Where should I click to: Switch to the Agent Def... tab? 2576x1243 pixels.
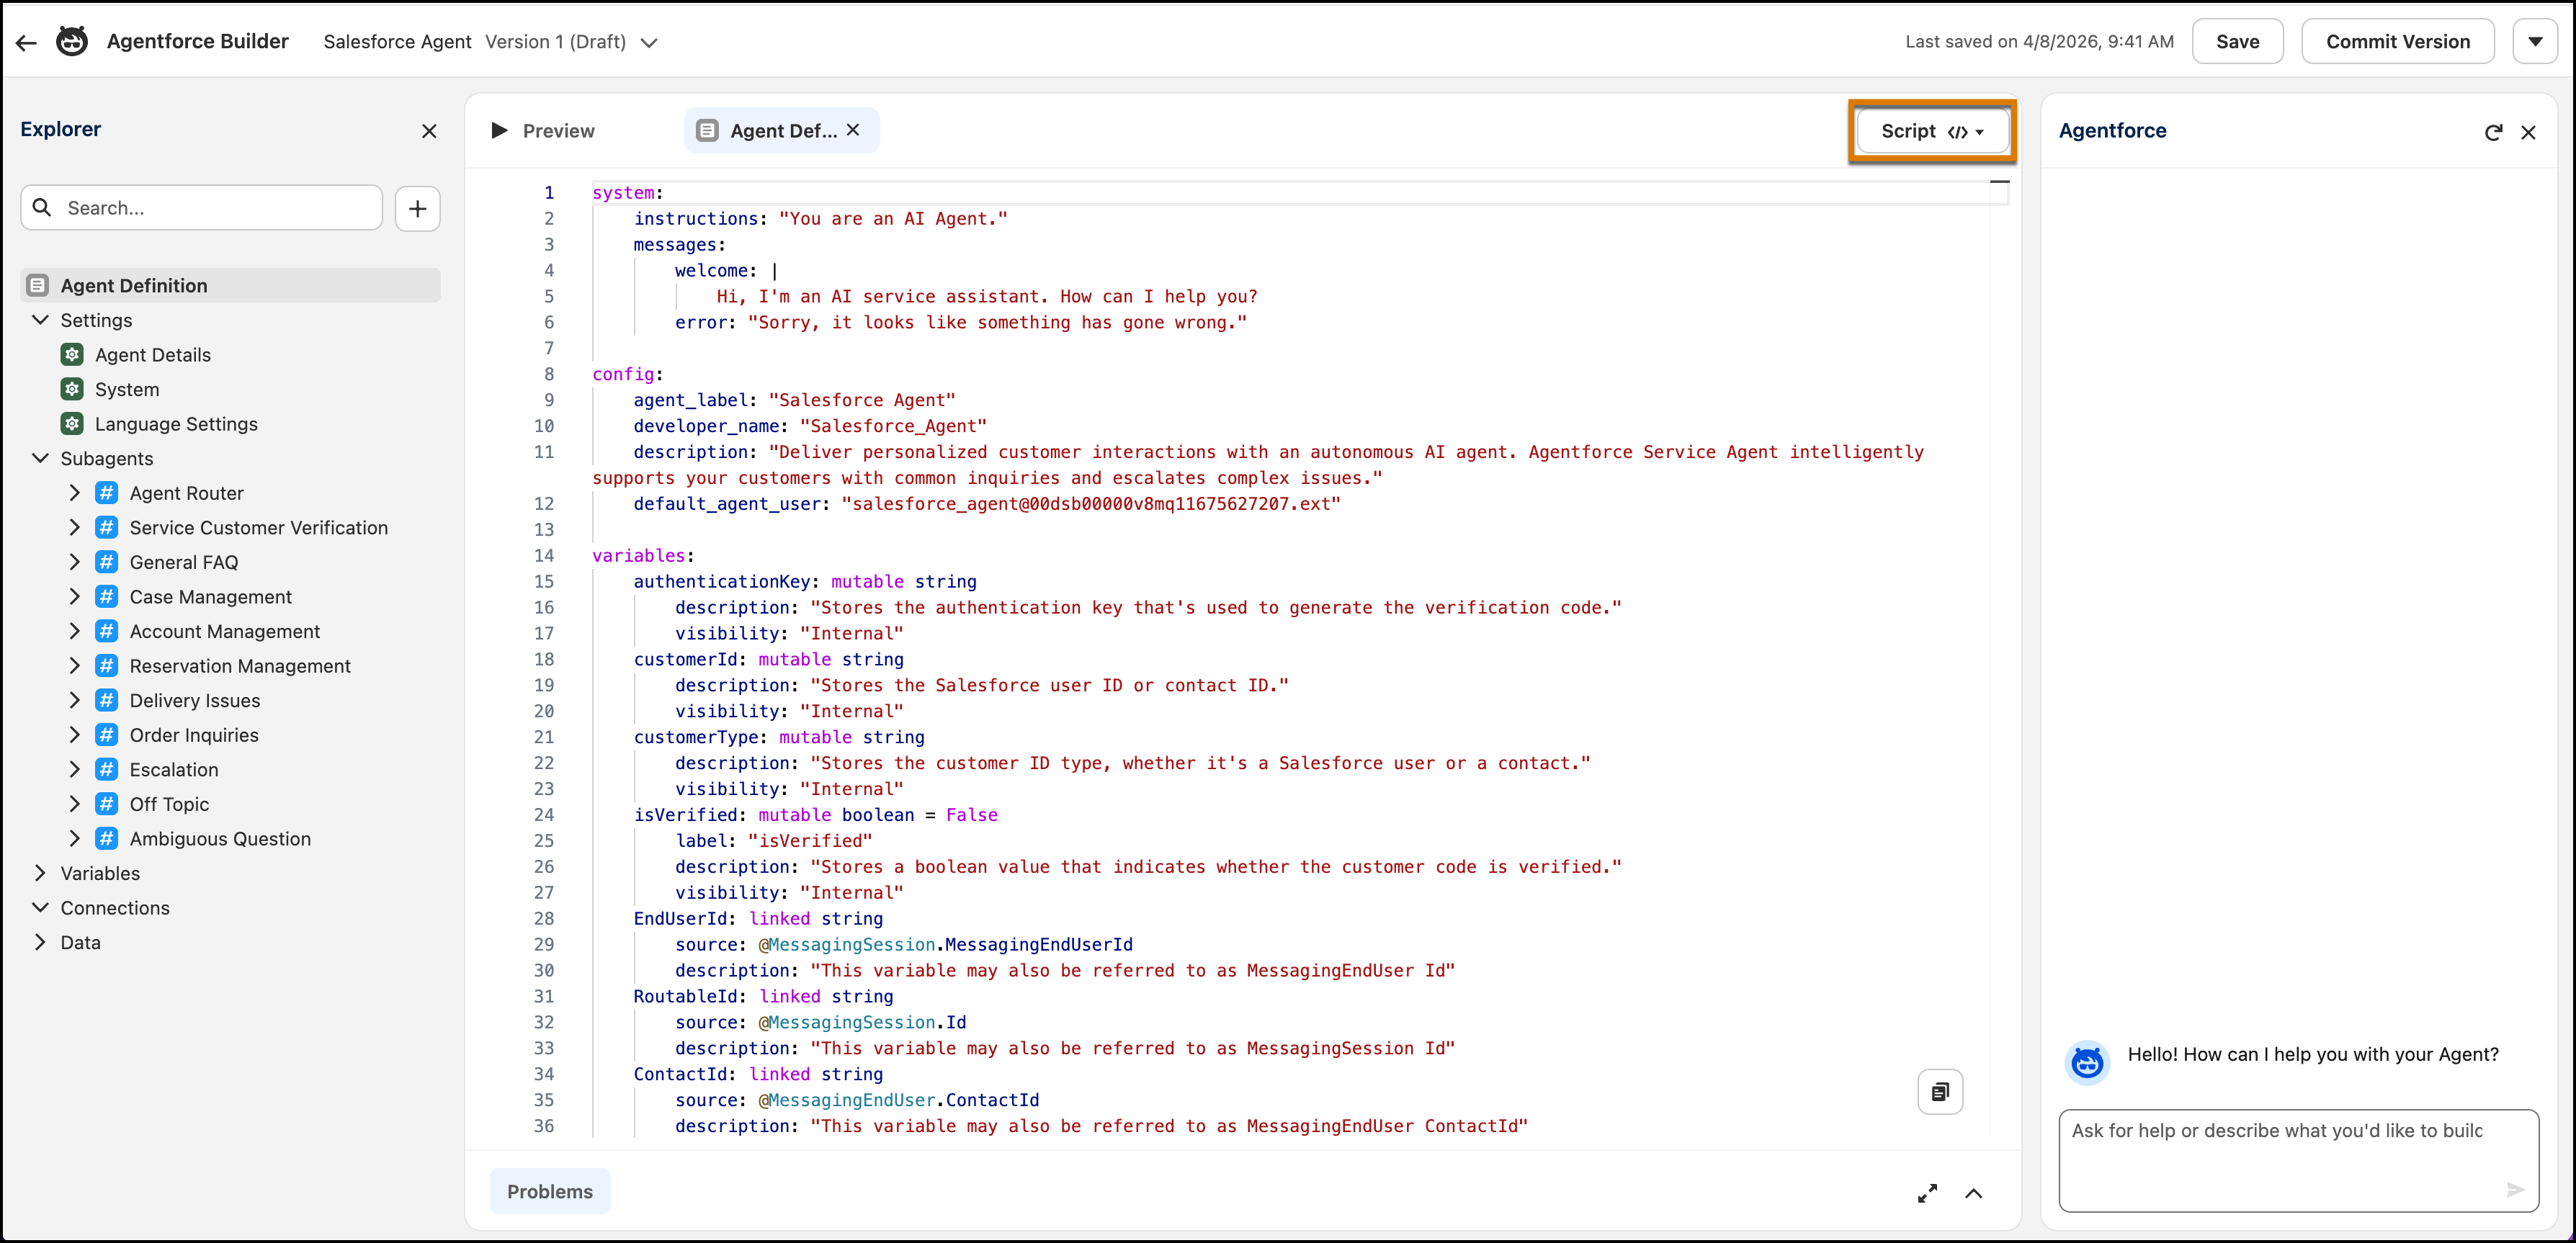click(782, 130)
